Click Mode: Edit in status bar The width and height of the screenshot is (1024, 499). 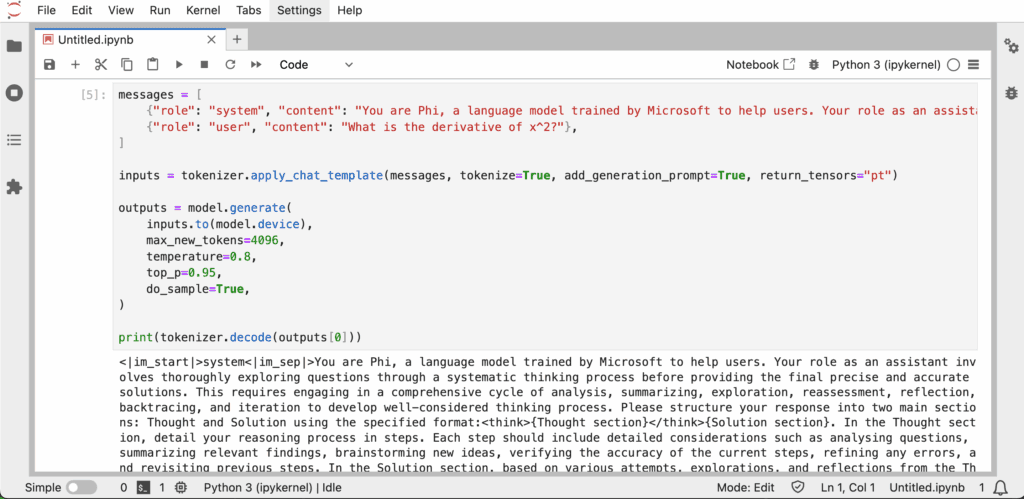pyautogui.click(x=745, y=487)
